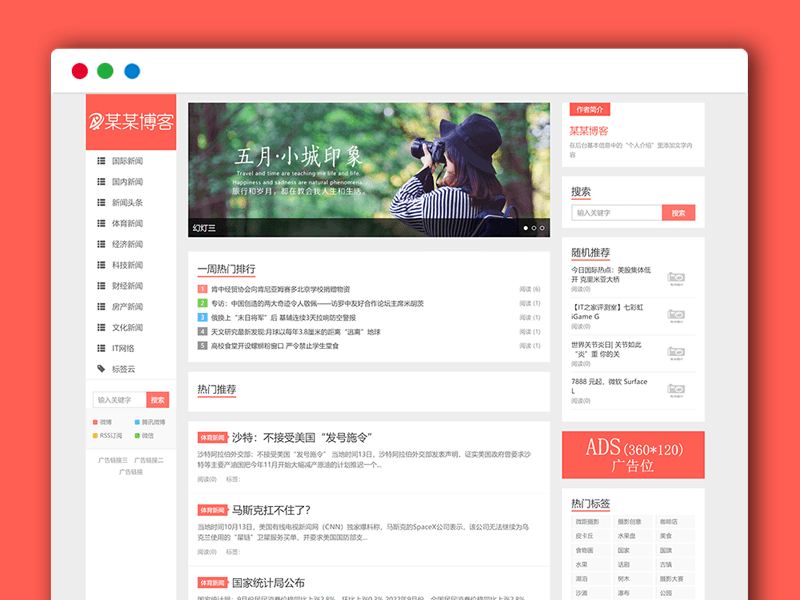800x600 pixels.
Task: Click the thumbnail icon beside the iGame article
Action: point(676,315)
